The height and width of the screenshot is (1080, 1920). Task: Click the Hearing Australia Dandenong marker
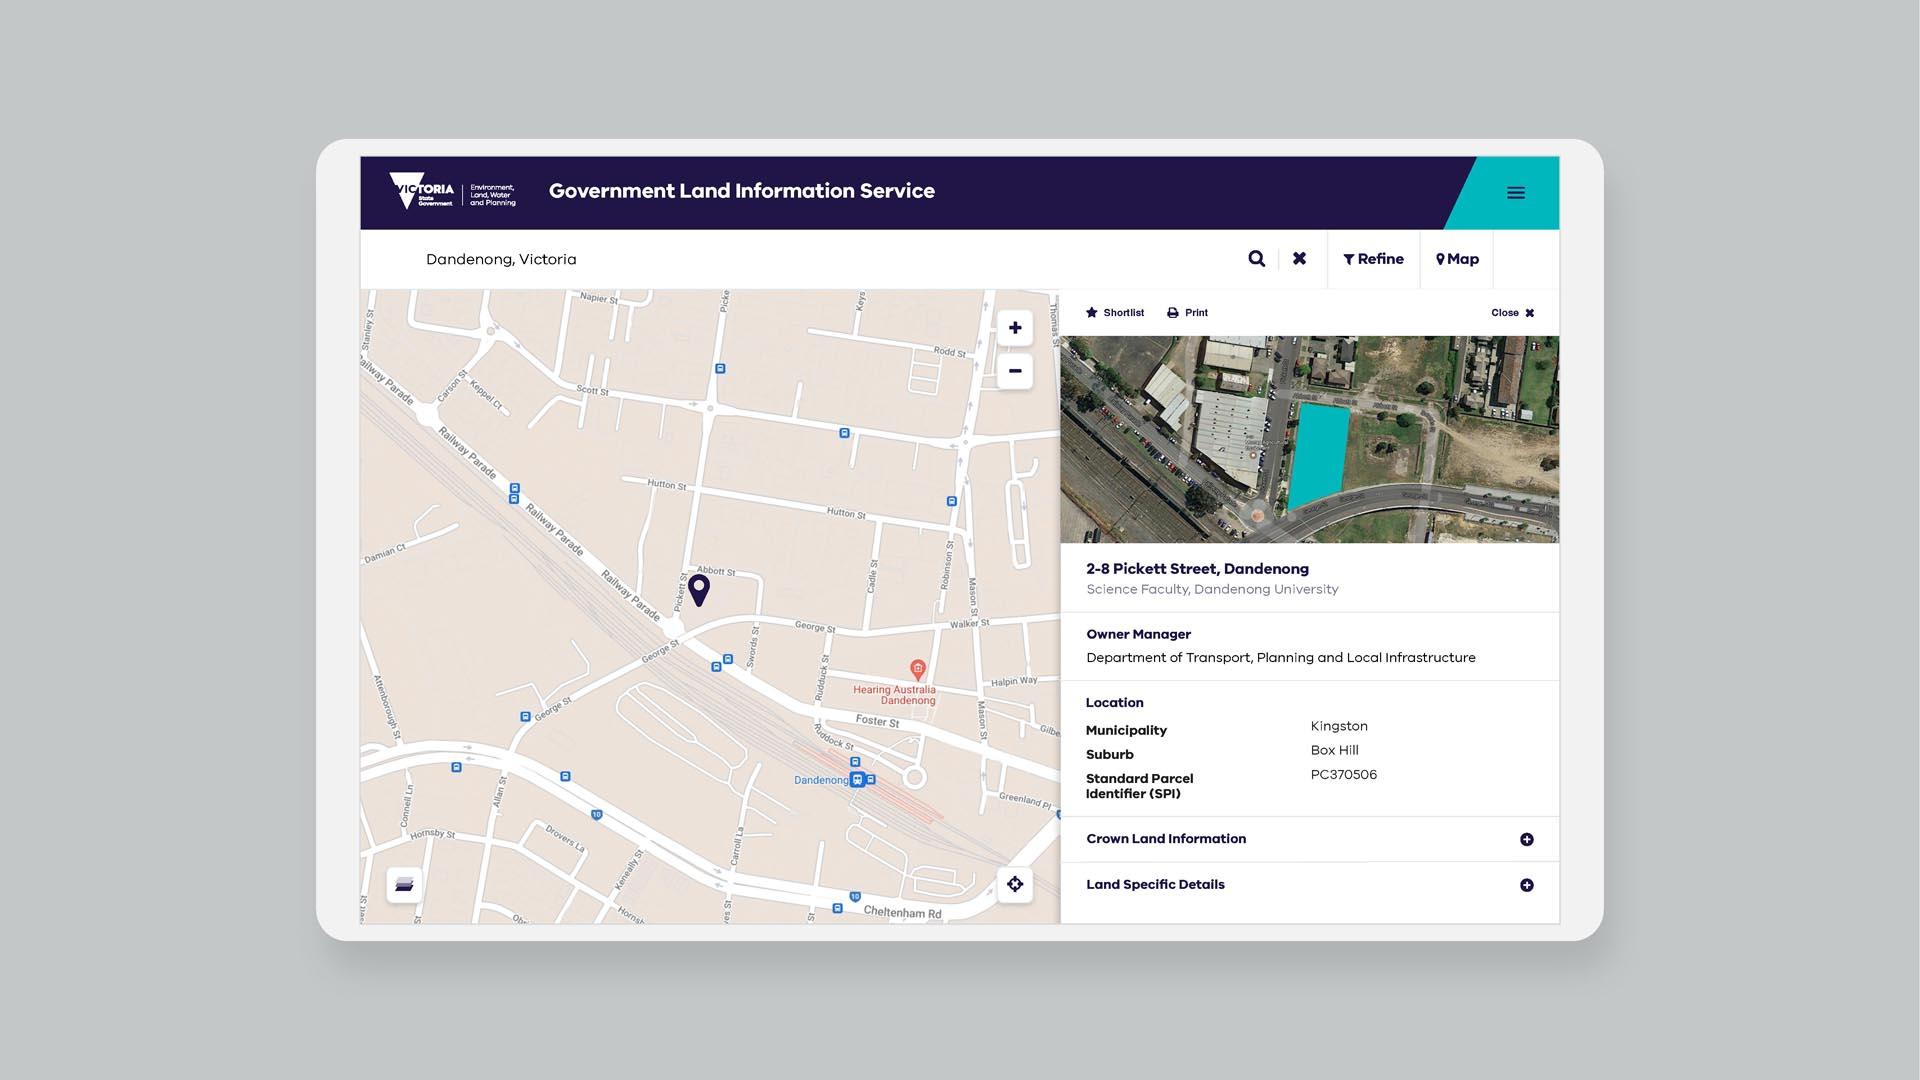click(917, 669)
